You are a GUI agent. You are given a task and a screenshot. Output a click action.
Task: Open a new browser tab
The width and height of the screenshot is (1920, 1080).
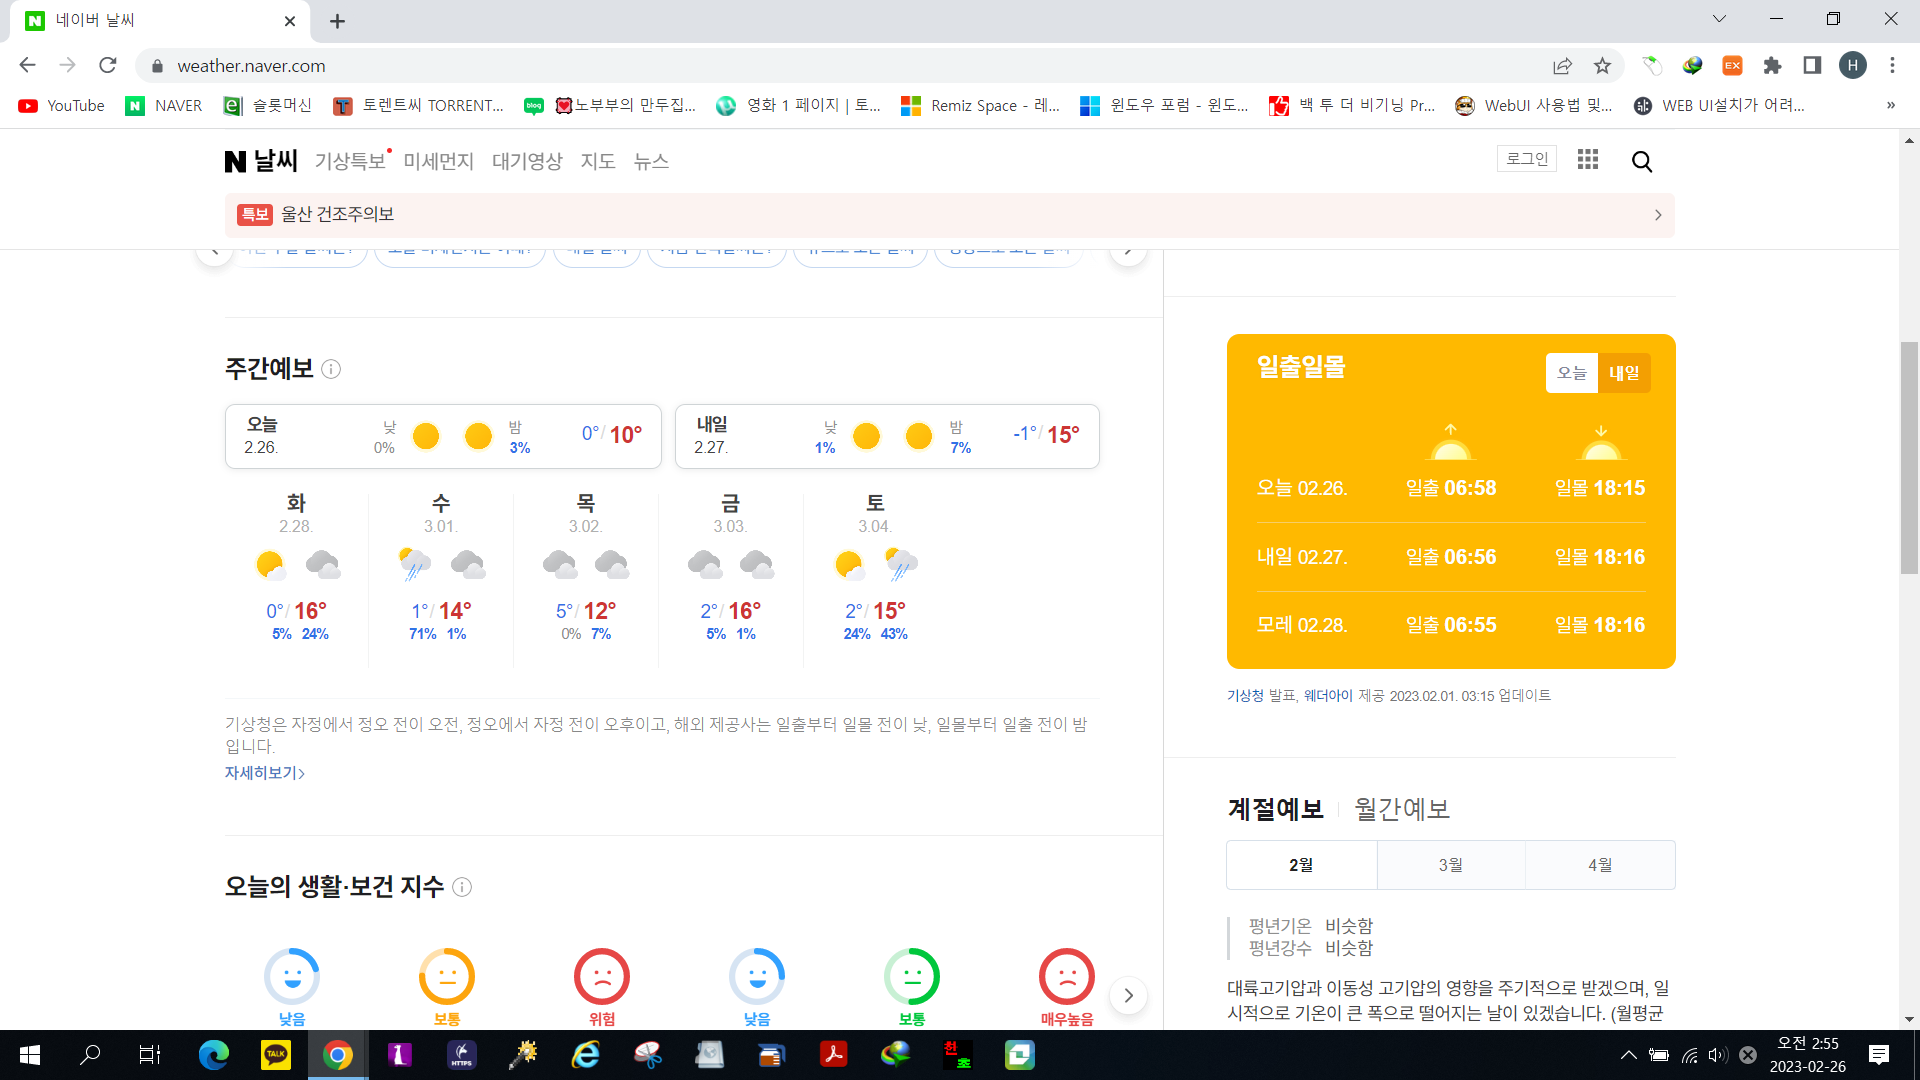pyautogui.click(x=338, y=21)
